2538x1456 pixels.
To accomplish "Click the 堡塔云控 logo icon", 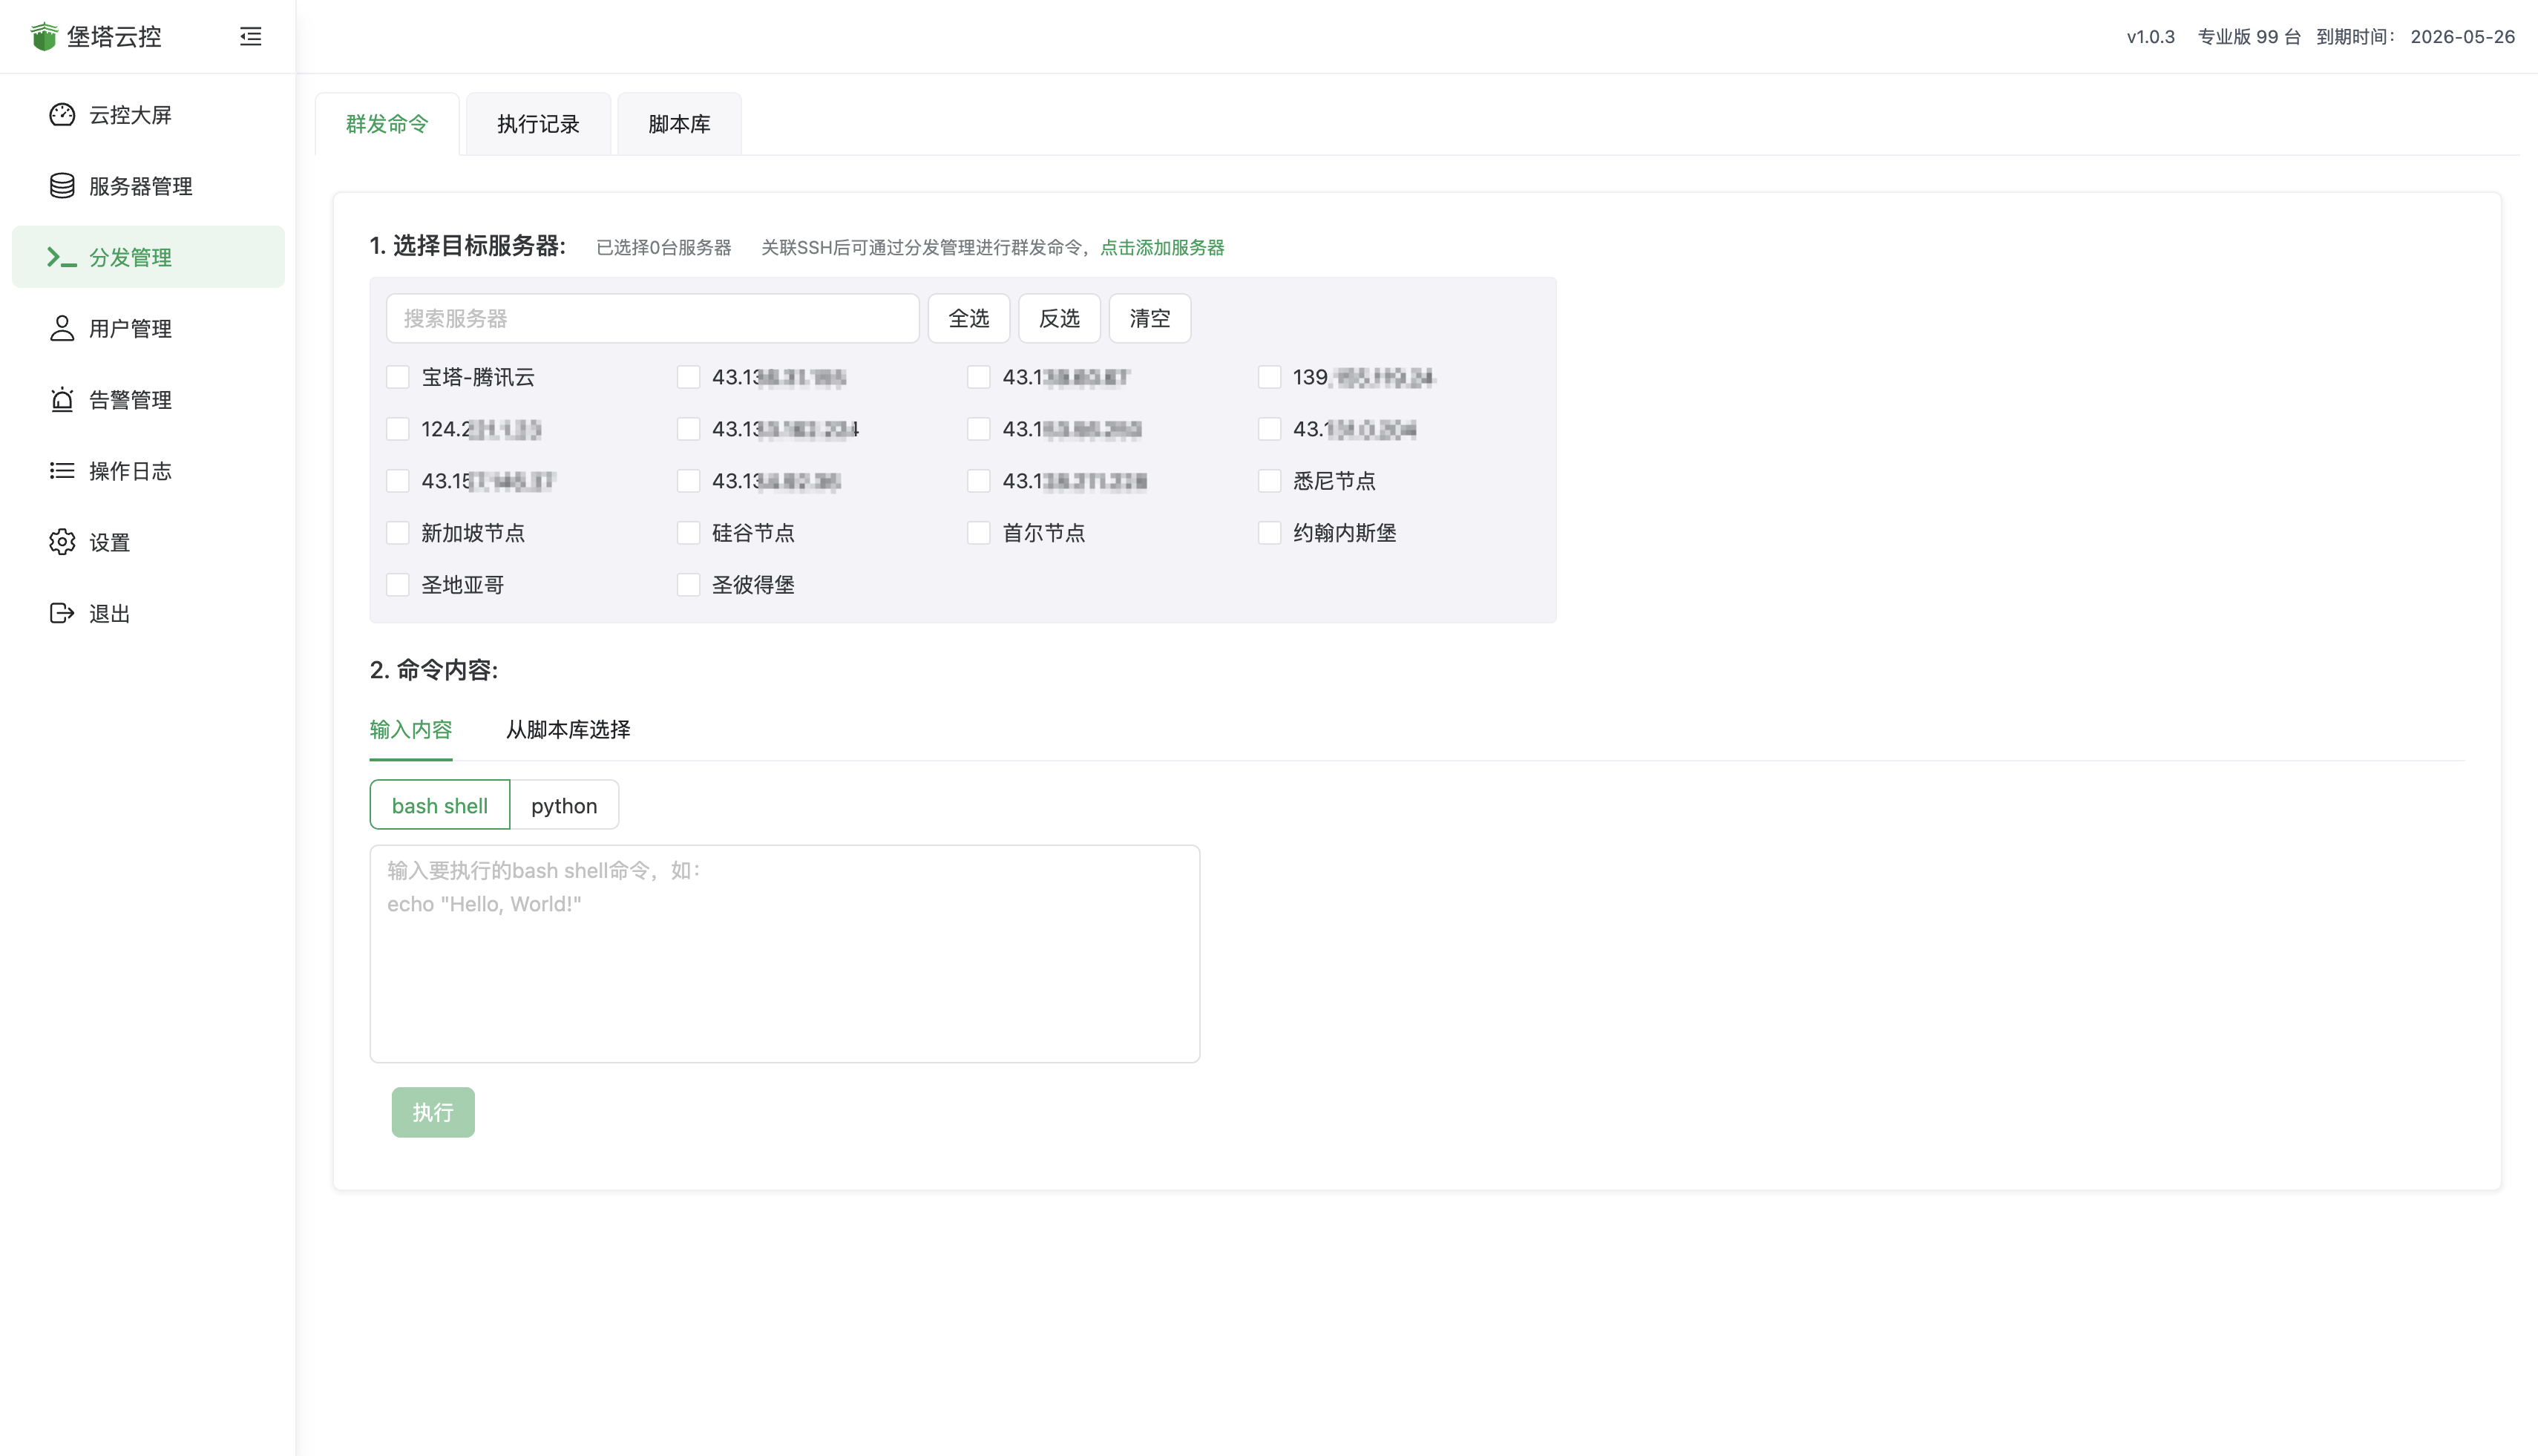I will click(44, 37).
